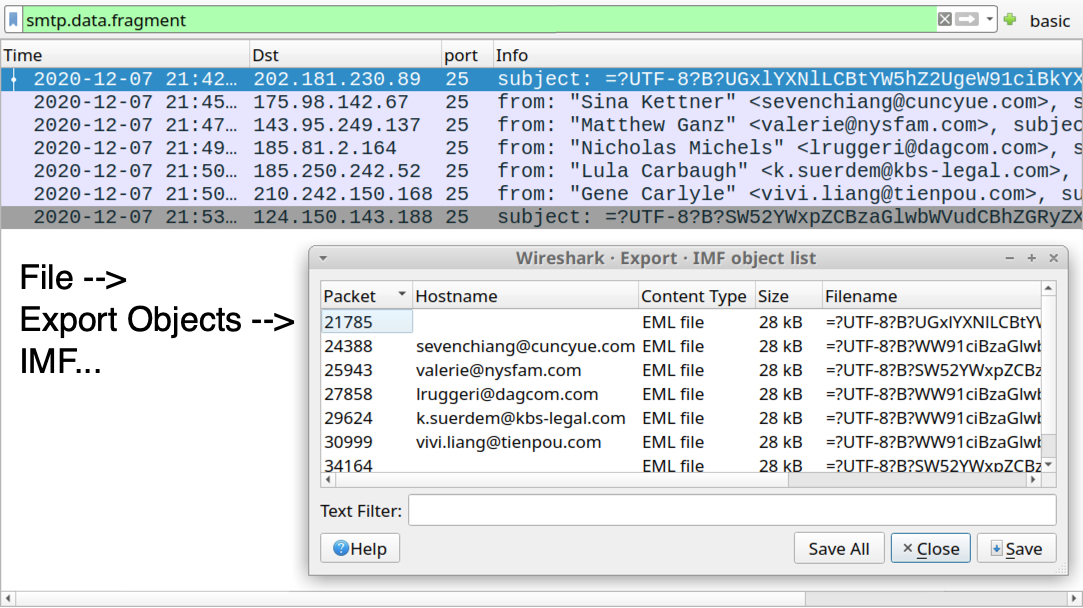Sort packets by the port column header
Viewport: 1083px width, 608px height.
468,55
